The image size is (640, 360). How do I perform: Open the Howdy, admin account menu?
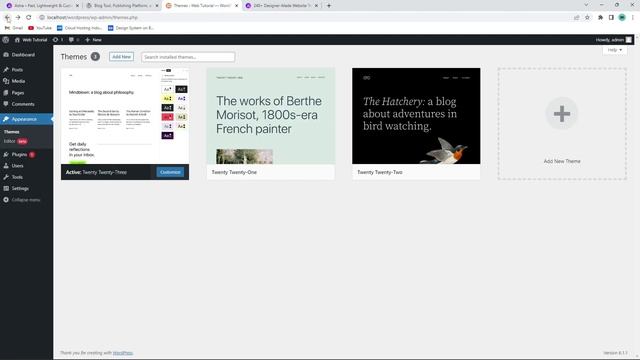(x=613, y=40)
